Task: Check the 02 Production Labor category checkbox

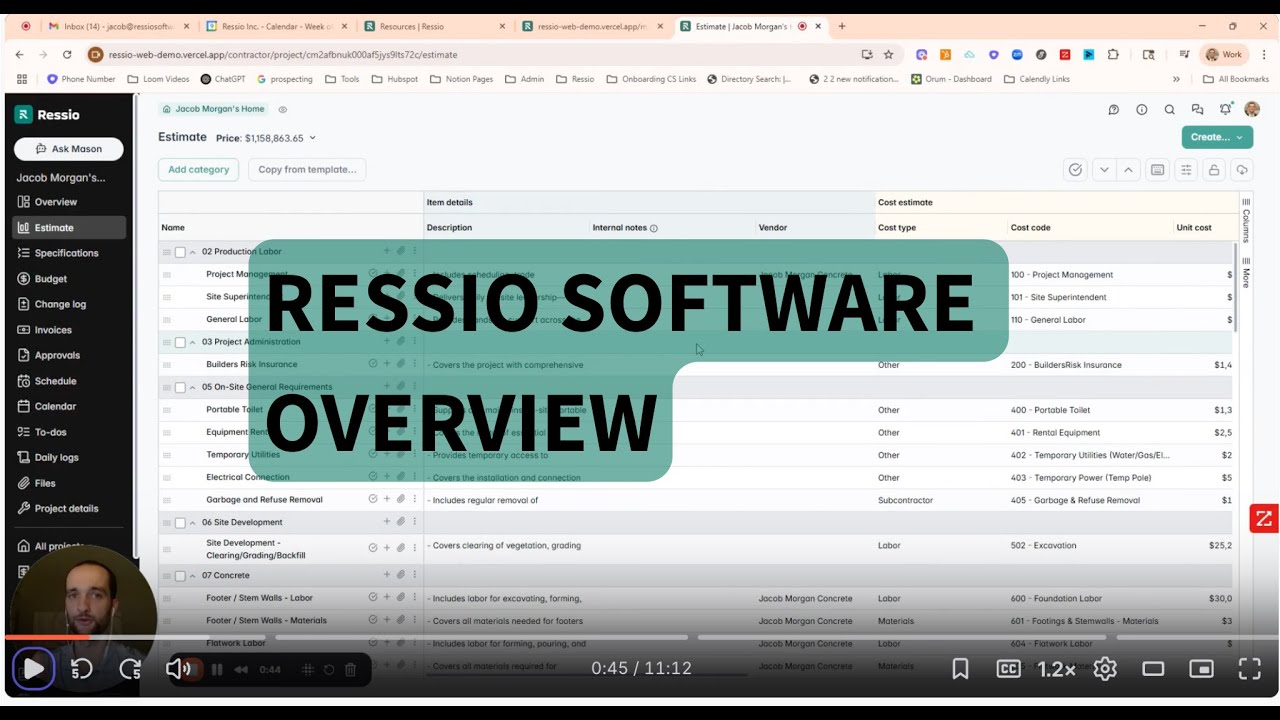Action: tap(180, 252)
